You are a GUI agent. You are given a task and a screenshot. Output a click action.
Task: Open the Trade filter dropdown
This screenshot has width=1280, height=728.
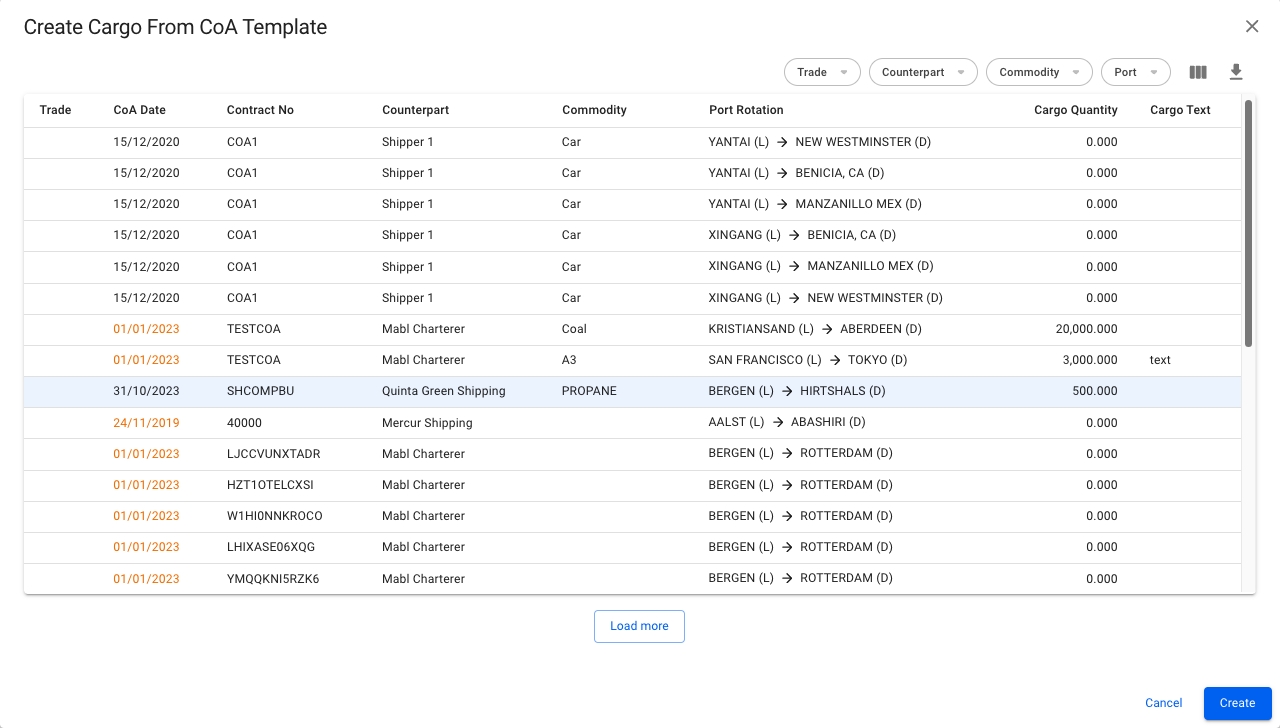coord(821,72)
